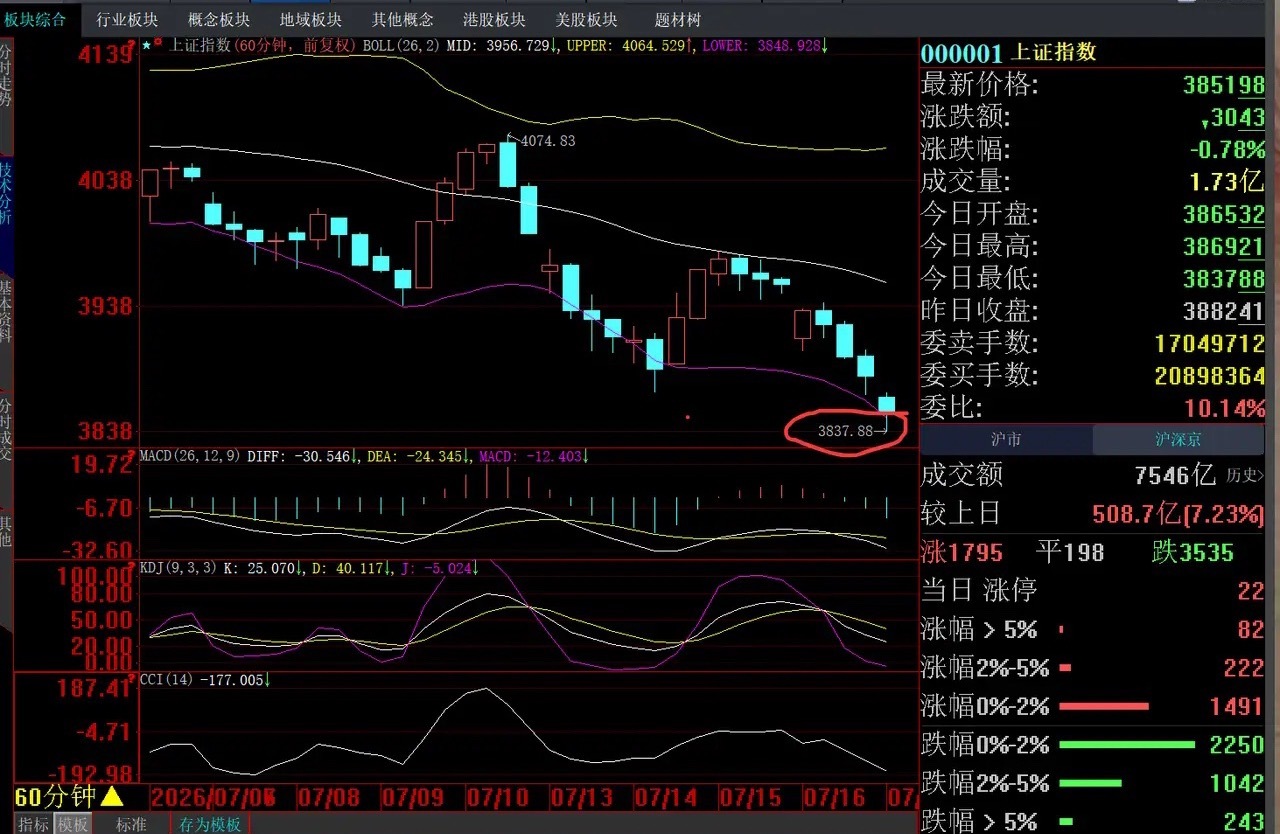
Task: Click the 指标 button at bottom
Action: [x=34, y=824]
